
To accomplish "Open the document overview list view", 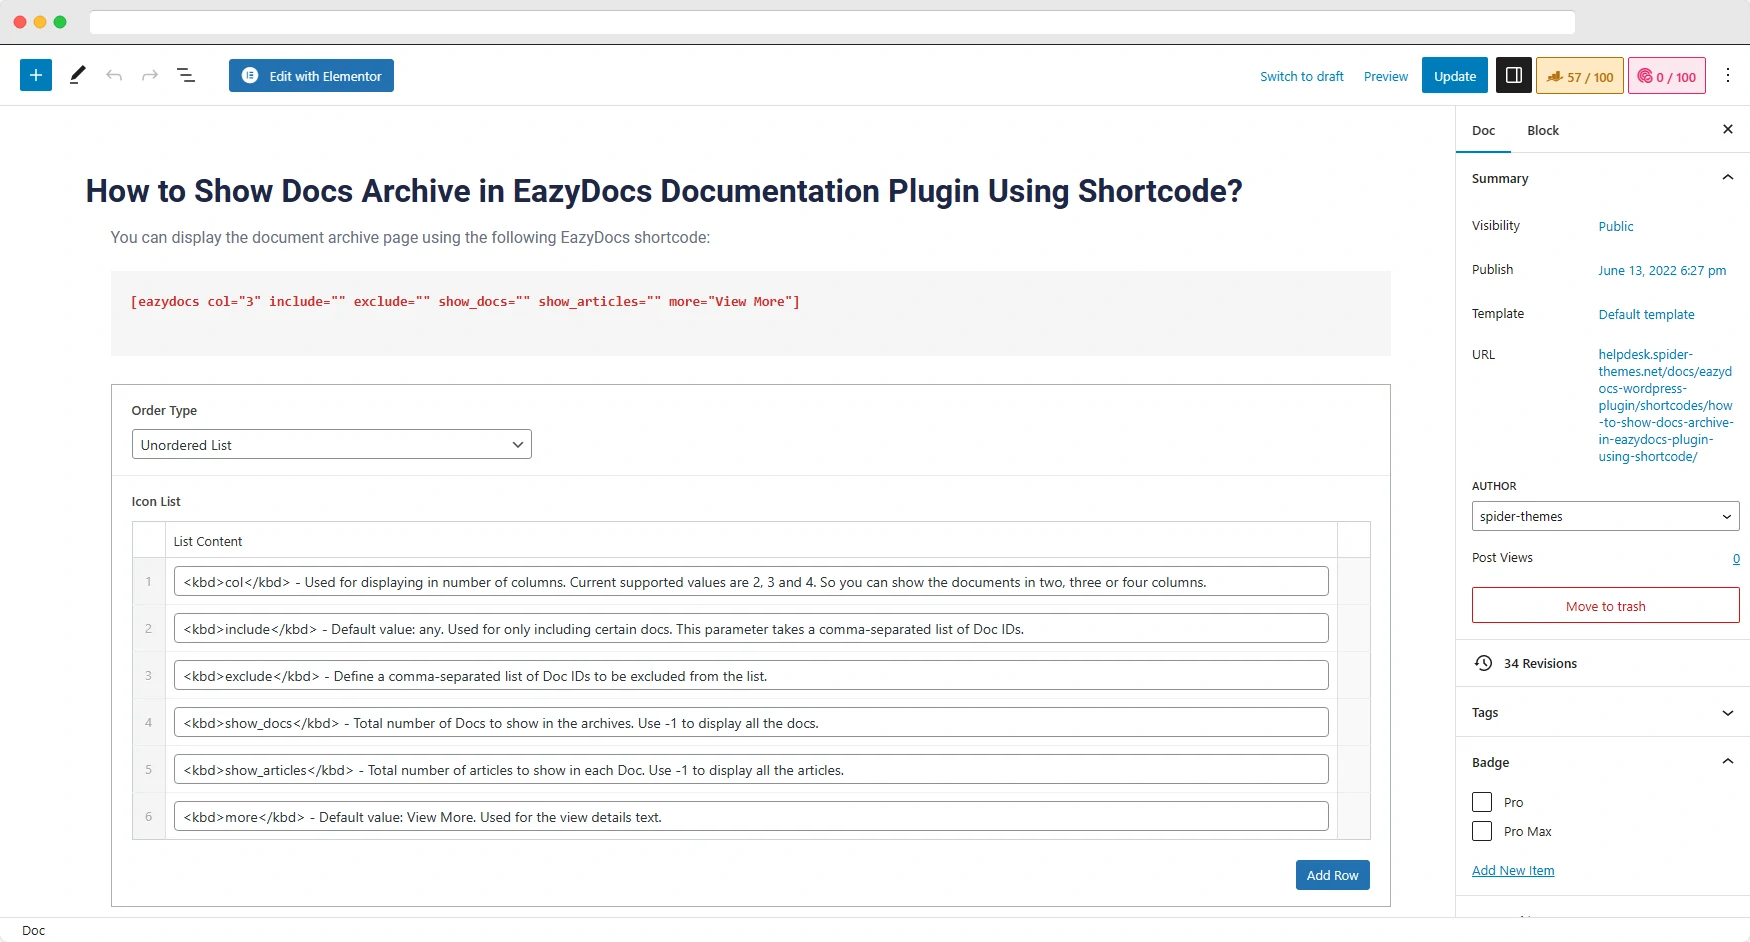I will [186, 75].
